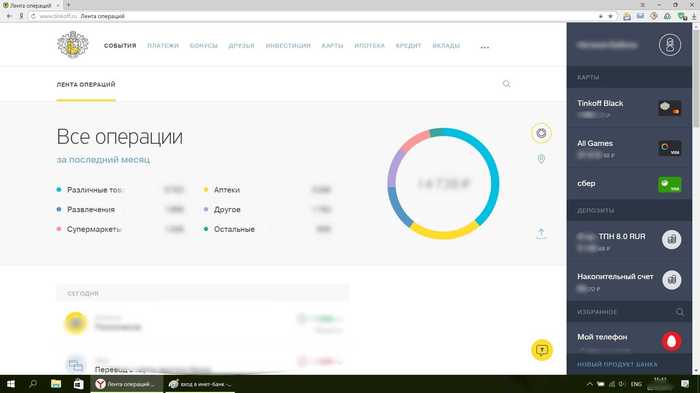Switch to the map pin view icon

coord(541,159)
